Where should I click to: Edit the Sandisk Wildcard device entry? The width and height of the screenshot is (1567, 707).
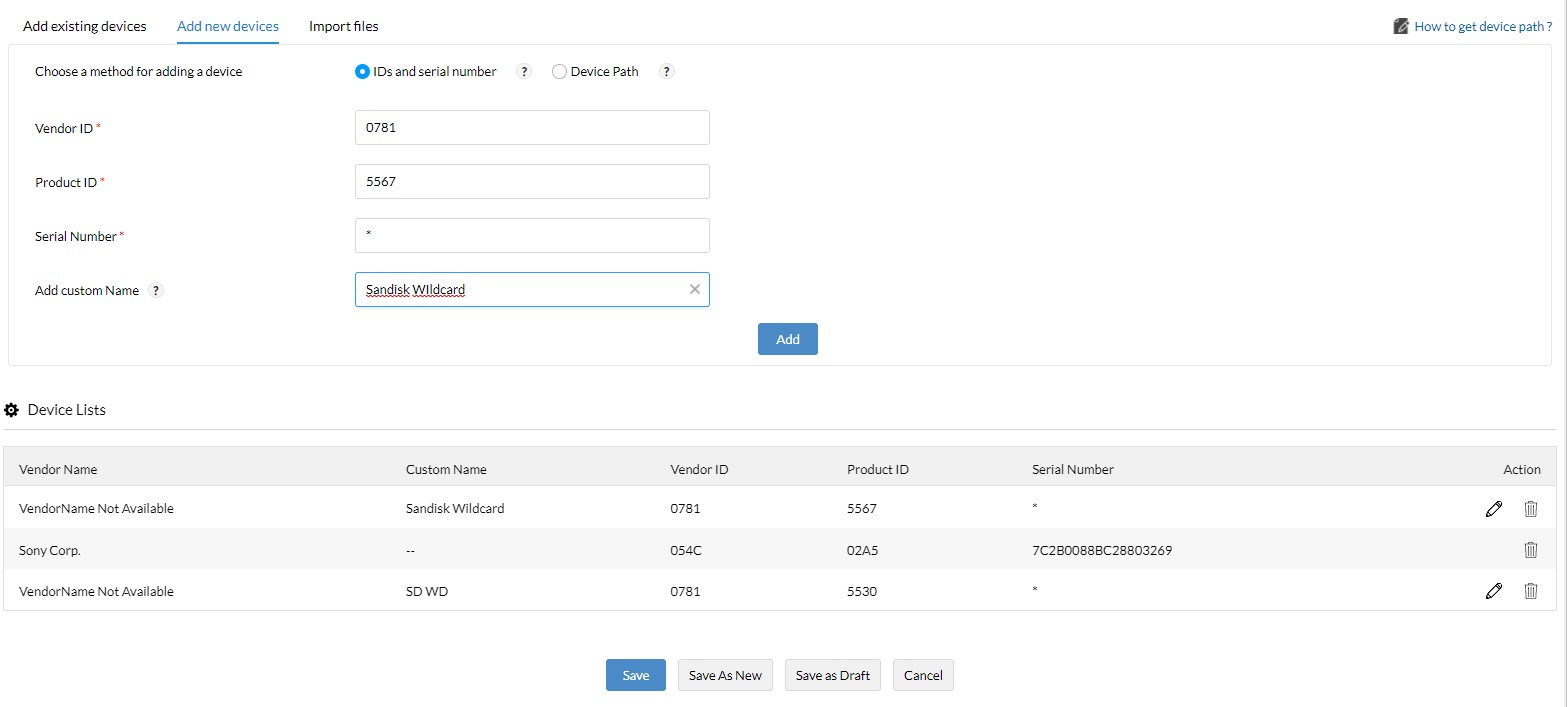tap(1494, 509)
